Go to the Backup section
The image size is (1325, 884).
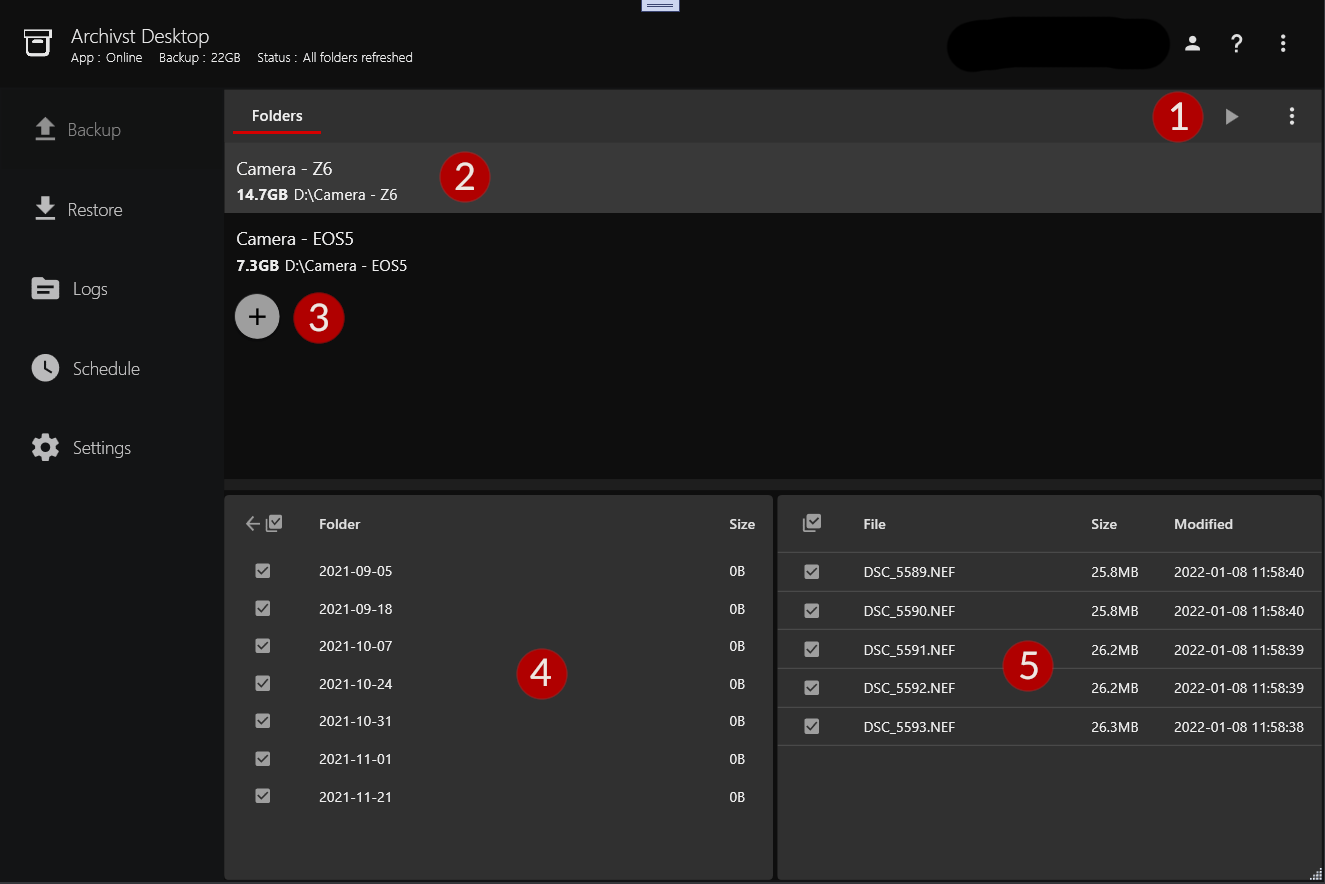[x=78, y=130]
